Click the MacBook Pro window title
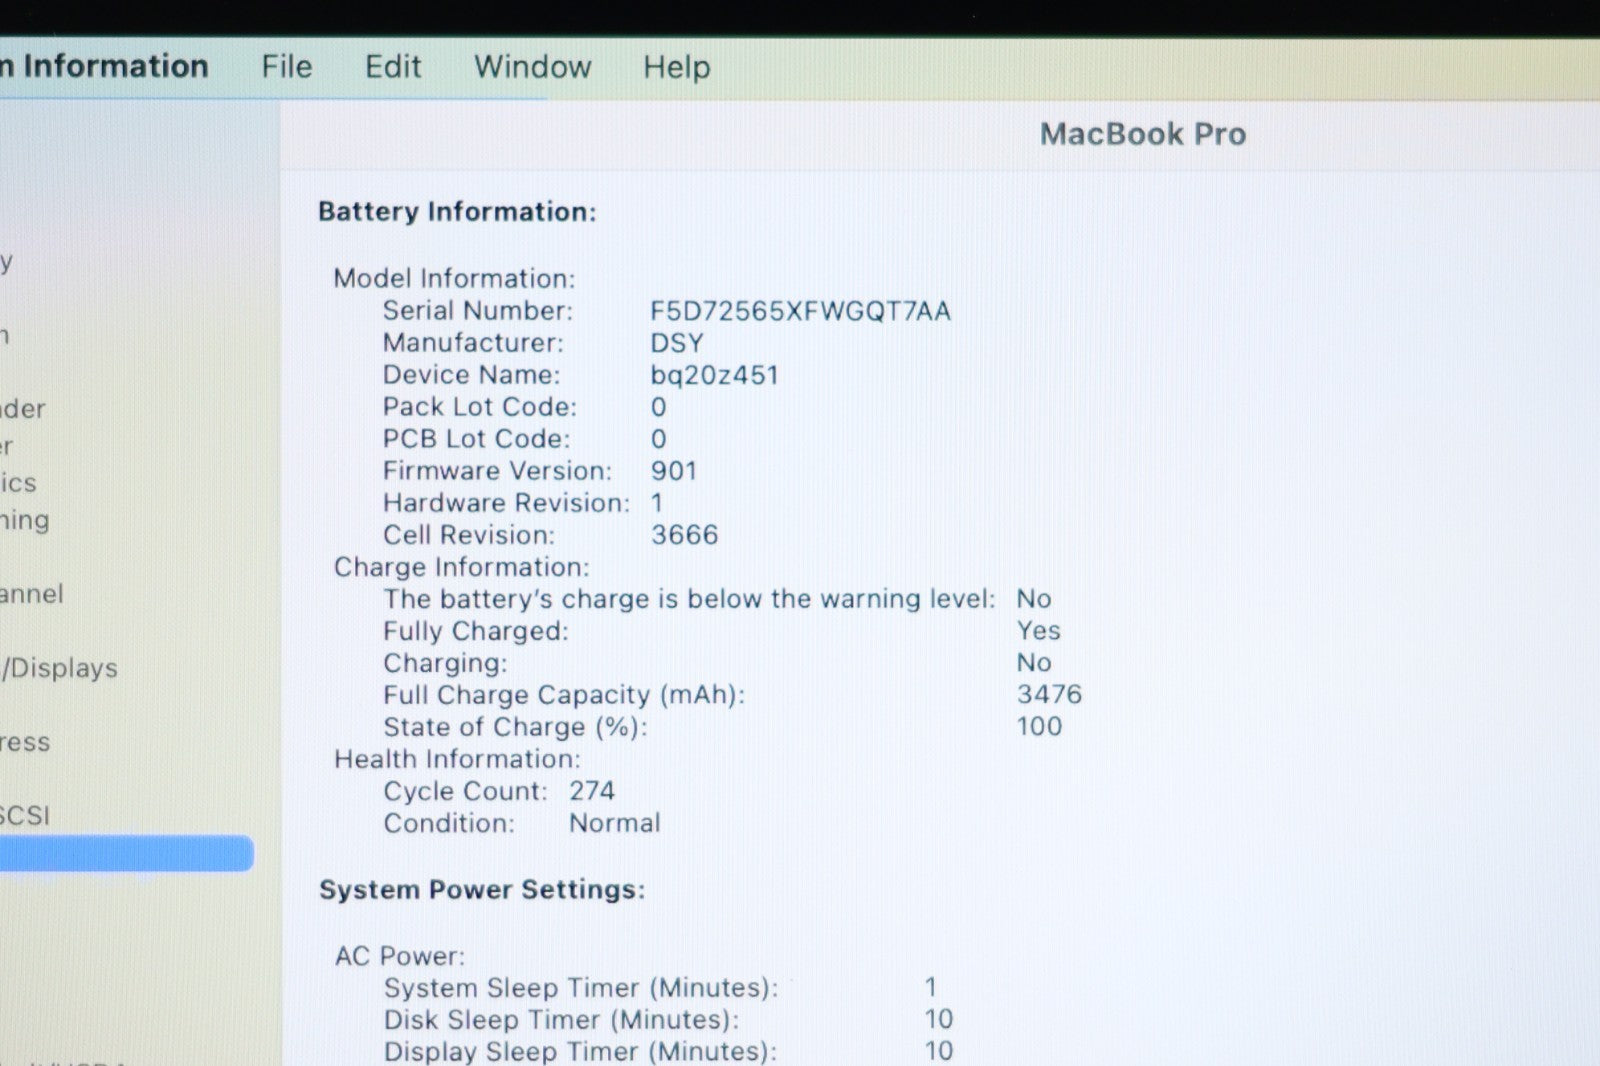Image resolution: width=1600 pixels, height=1066 pixels. click(1142, 134)
